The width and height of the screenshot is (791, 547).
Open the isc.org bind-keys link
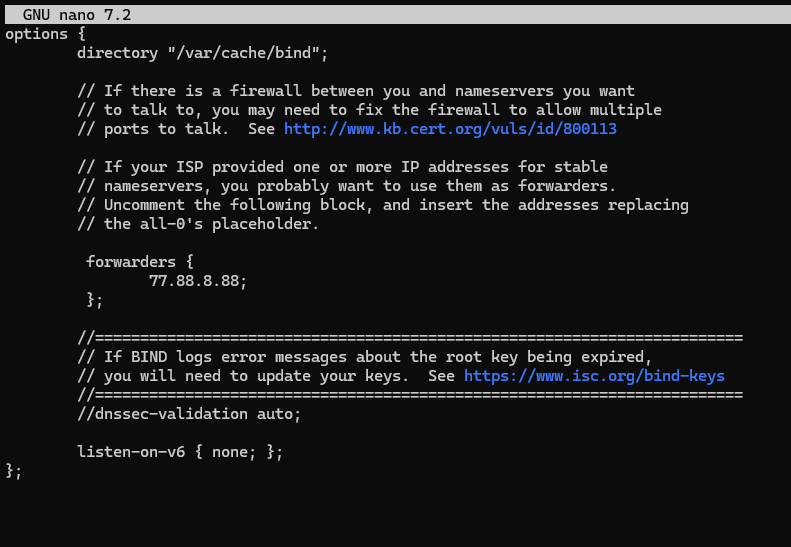[594, 376]
